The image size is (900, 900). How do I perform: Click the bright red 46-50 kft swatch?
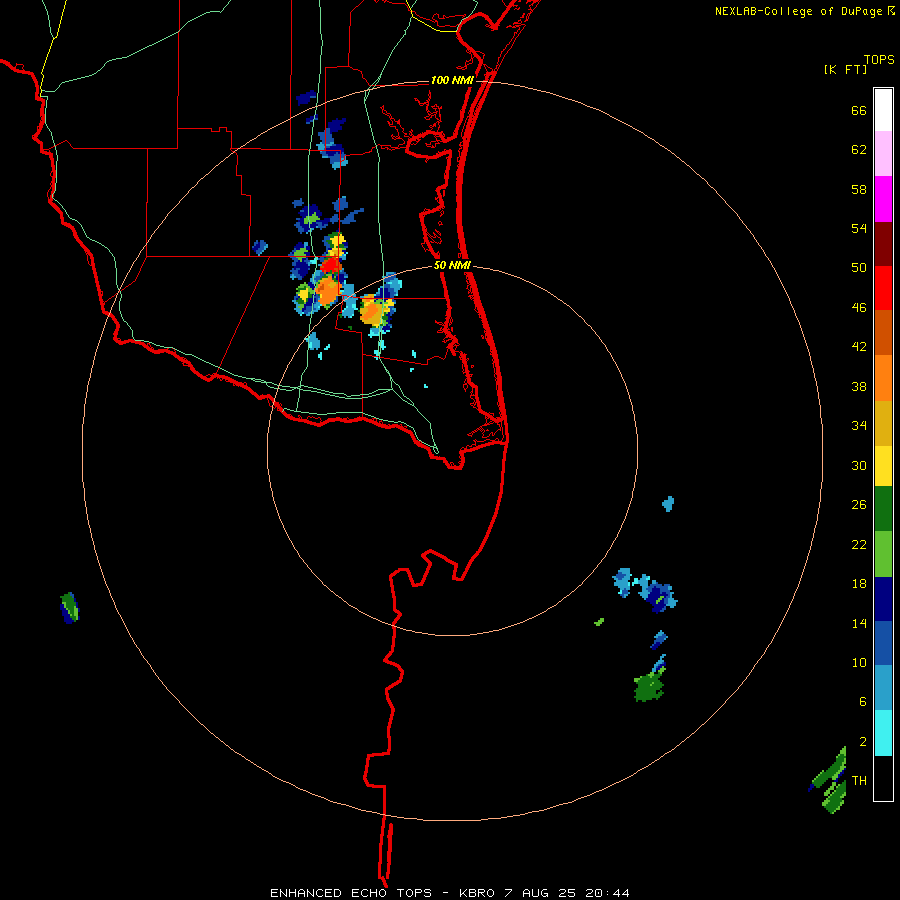883,288
